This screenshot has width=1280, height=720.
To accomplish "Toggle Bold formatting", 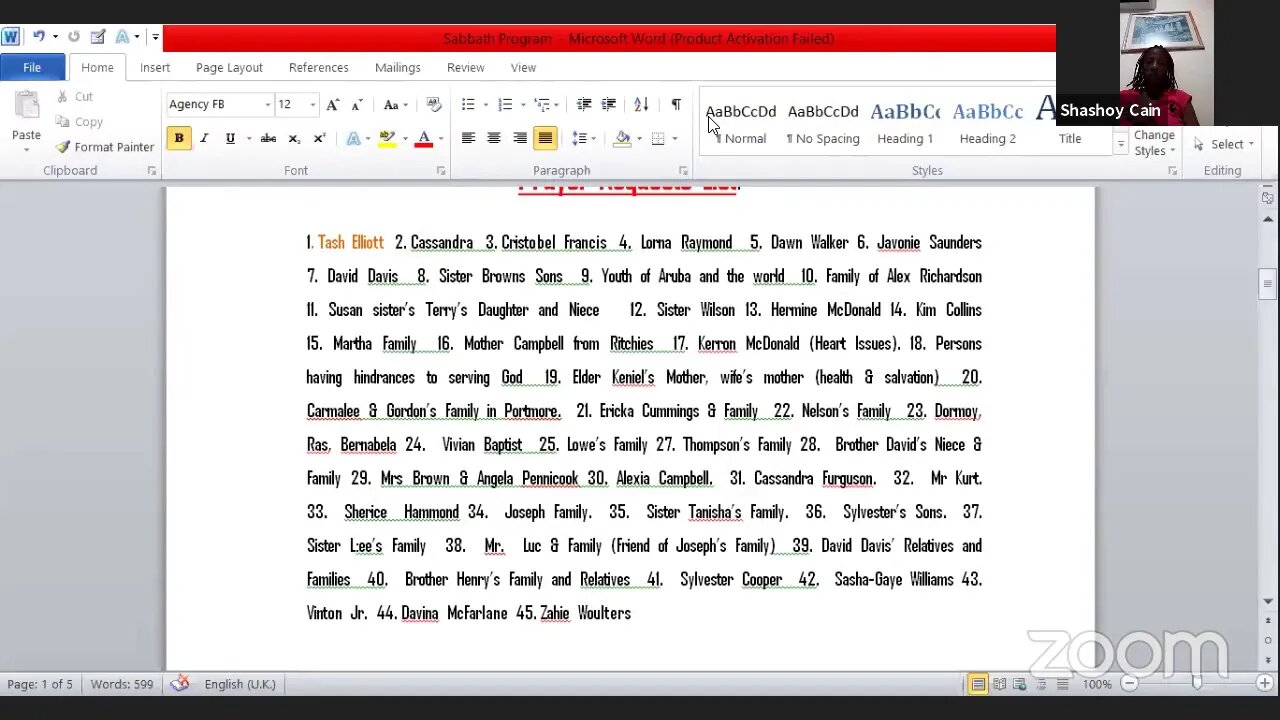I will (x=179, y=138).
